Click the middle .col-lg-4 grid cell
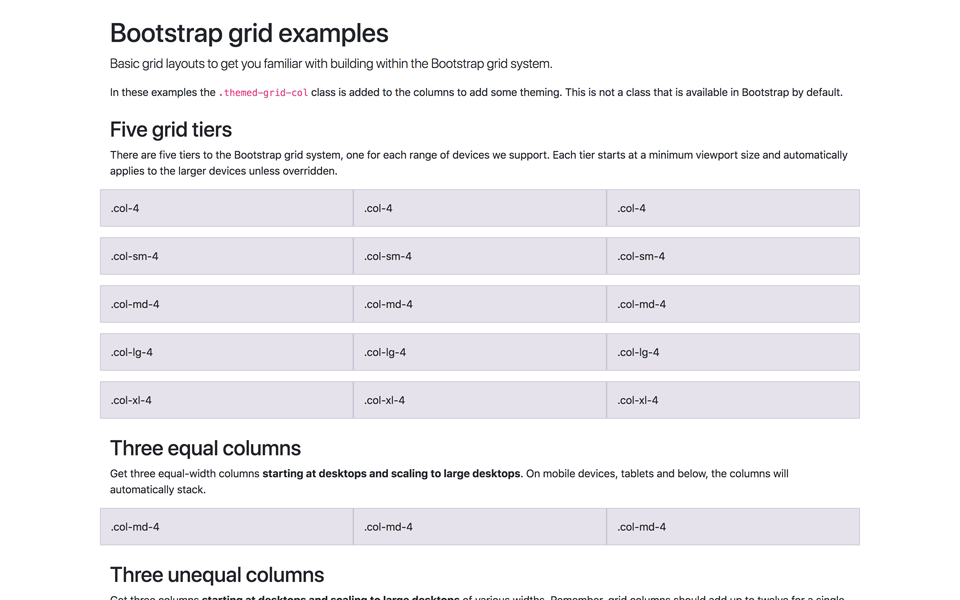Viewport: 960px width, 600px height. click(479, 352)
